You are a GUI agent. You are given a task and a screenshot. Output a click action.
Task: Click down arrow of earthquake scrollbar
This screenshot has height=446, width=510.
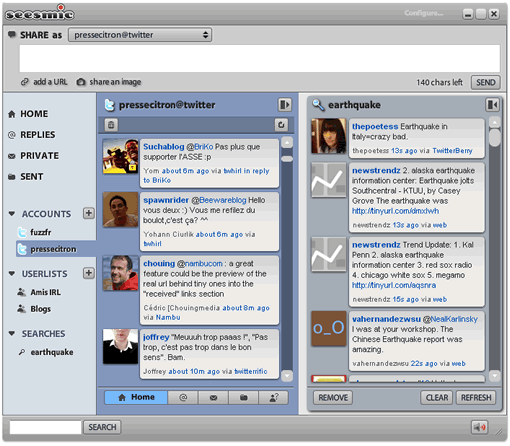[x=495, y=376]
